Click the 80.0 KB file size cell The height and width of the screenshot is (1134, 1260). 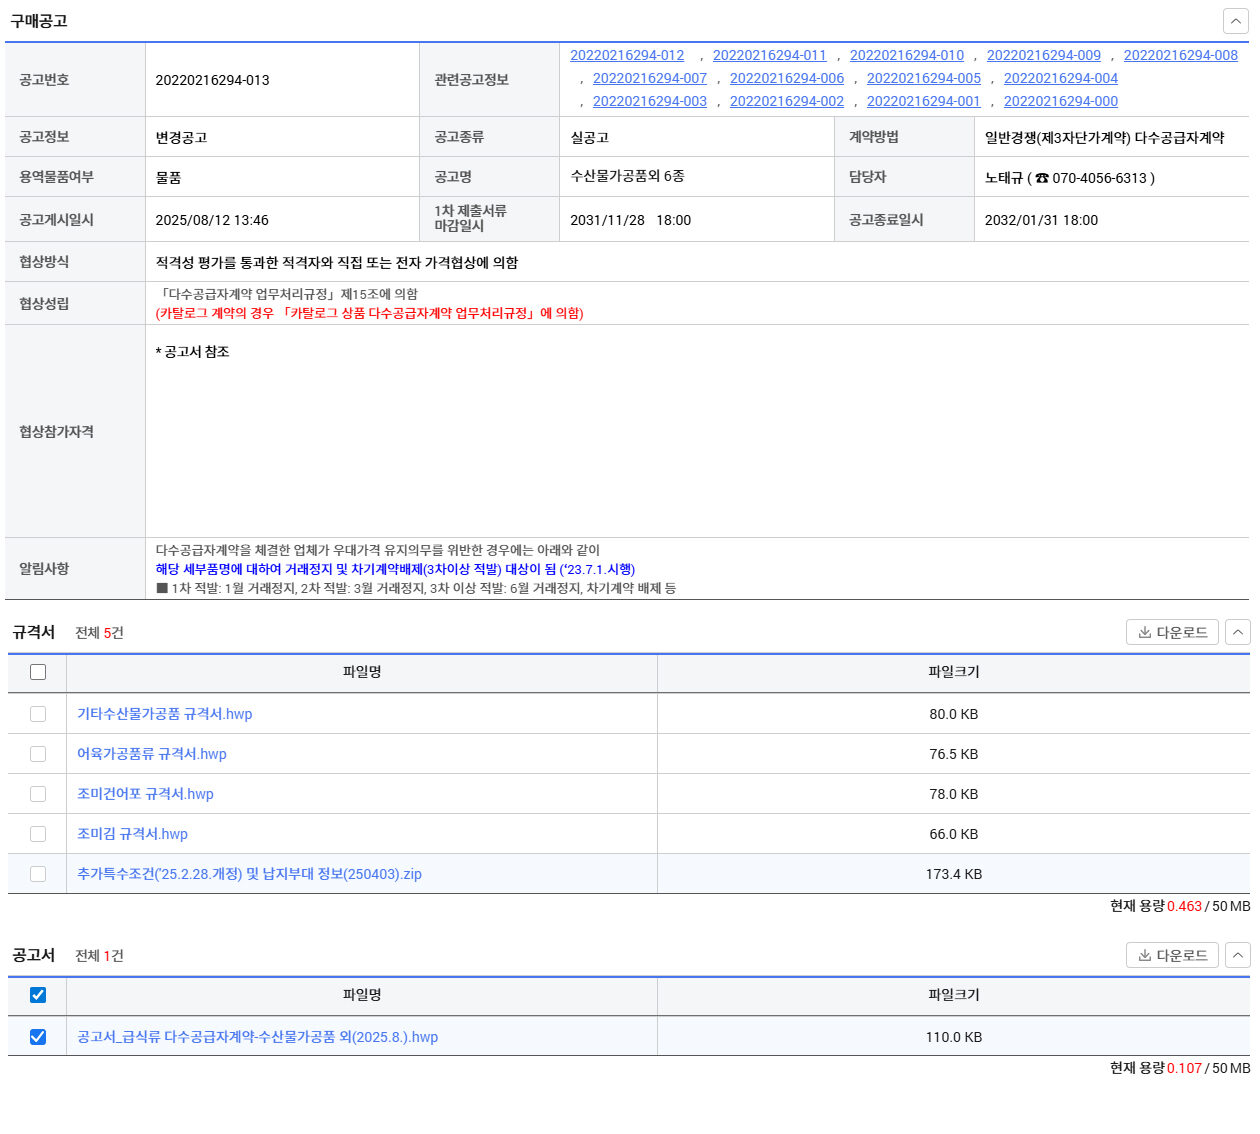(954, 714)
